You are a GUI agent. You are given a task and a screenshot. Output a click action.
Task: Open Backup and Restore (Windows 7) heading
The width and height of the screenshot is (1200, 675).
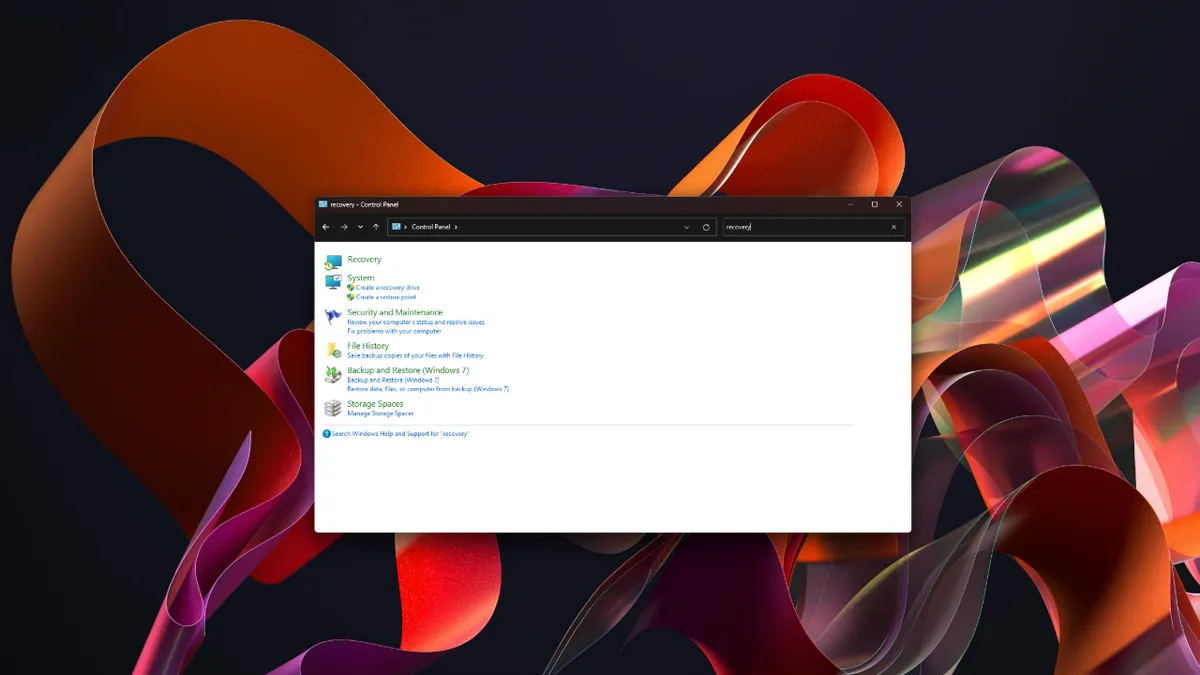coord(408,370)
